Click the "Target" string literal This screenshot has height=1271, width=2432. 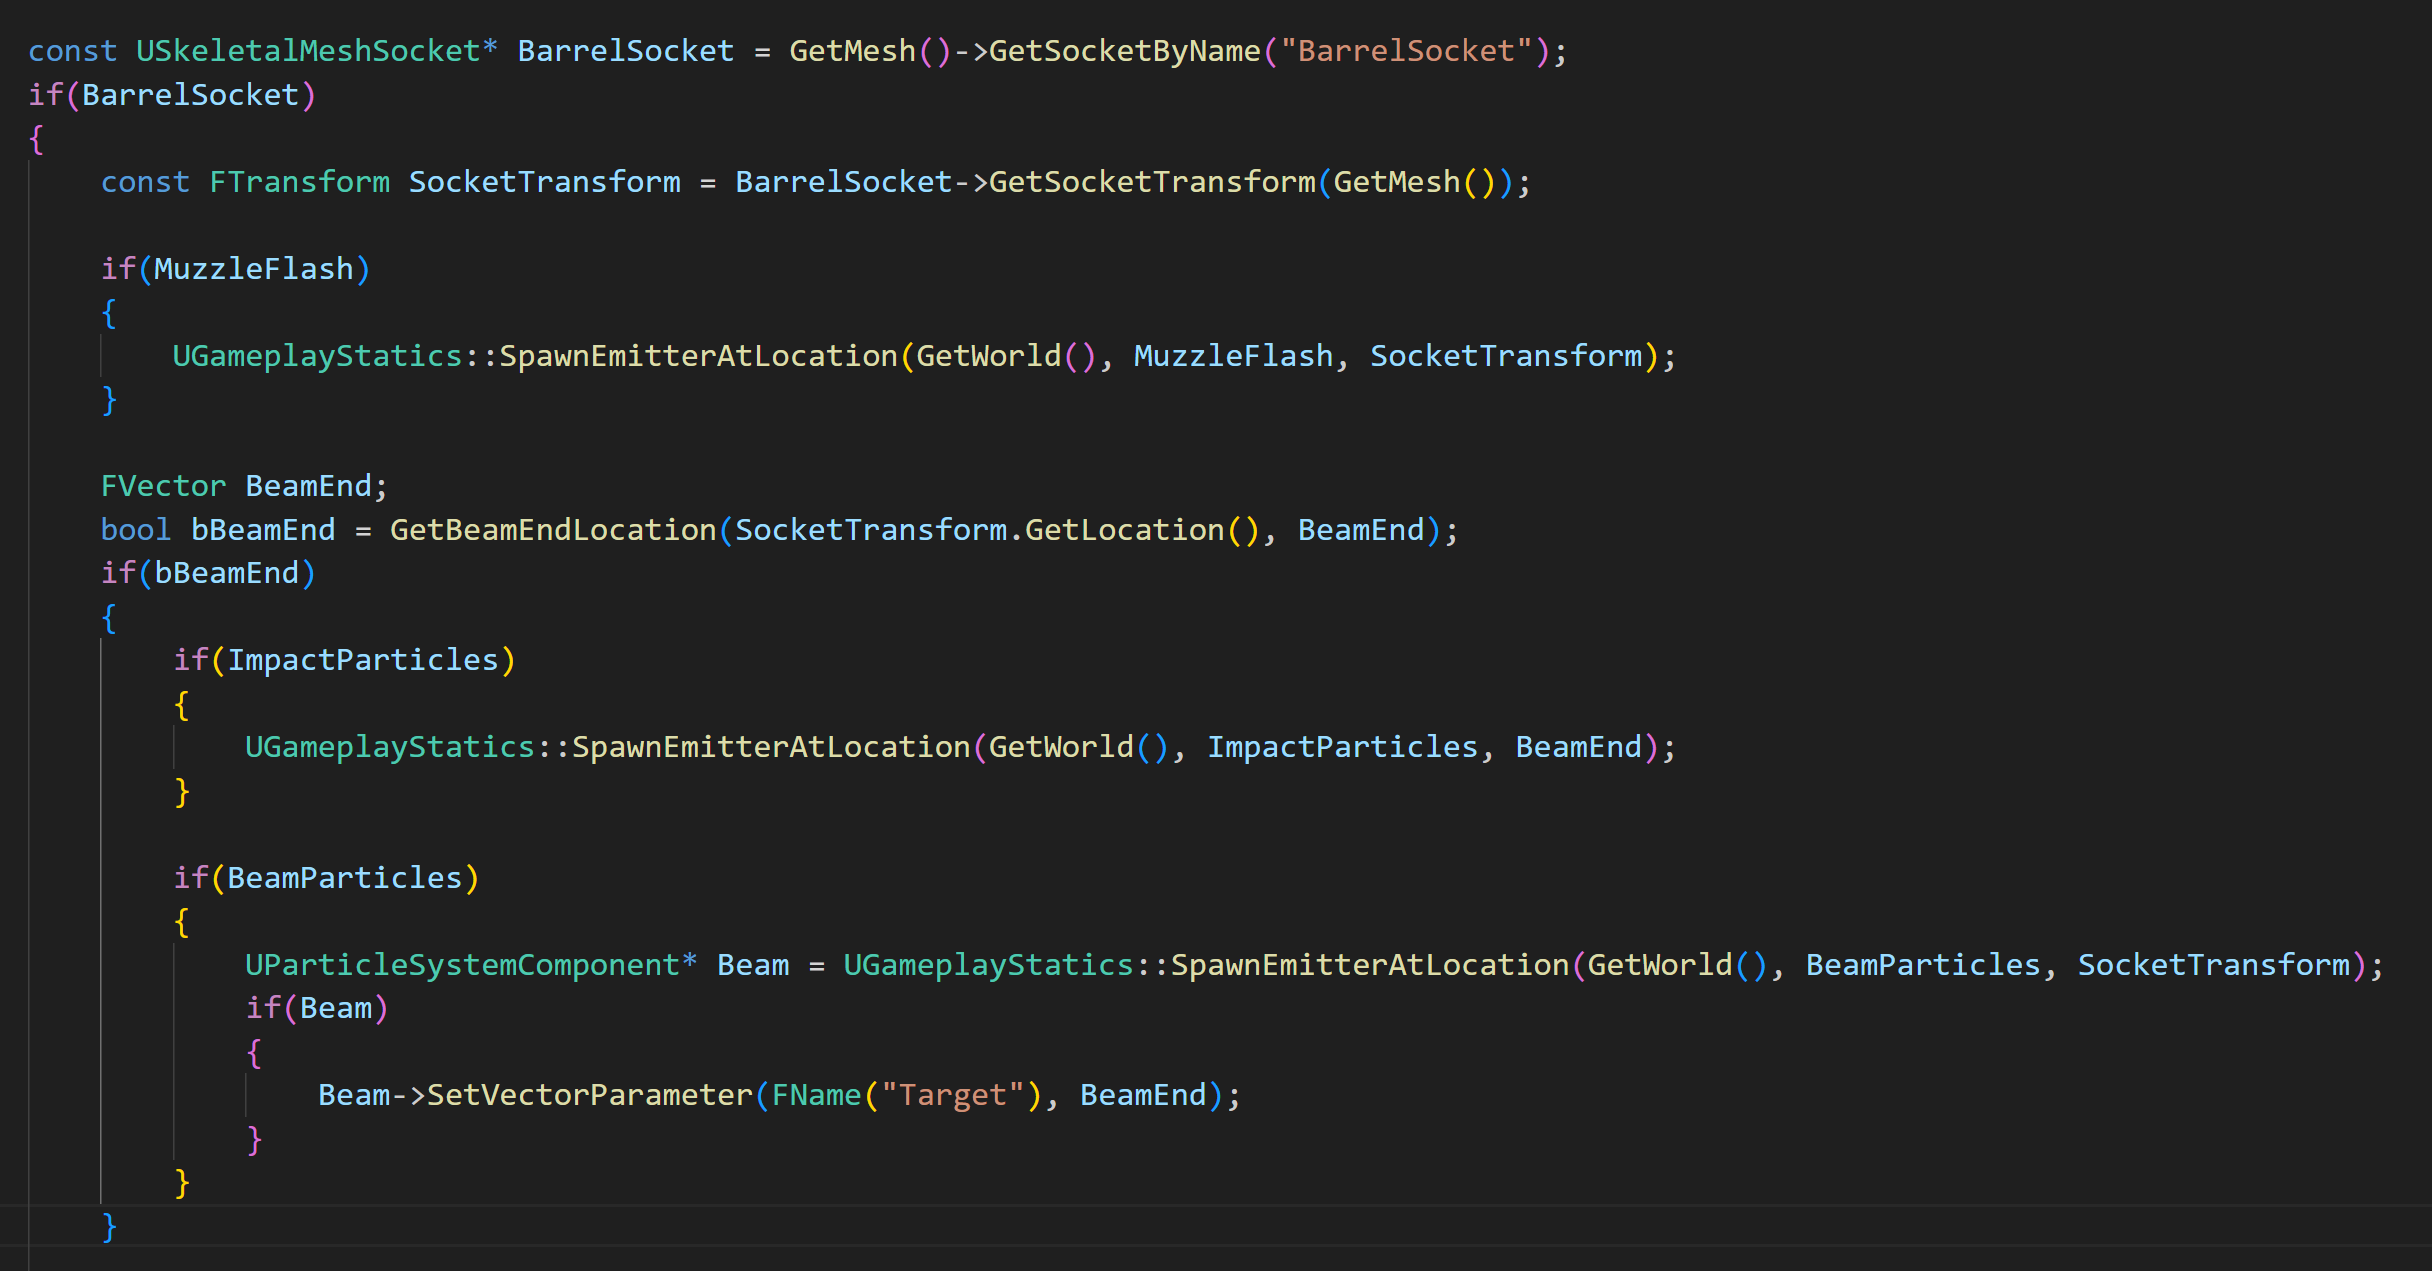coord(952,1095)
